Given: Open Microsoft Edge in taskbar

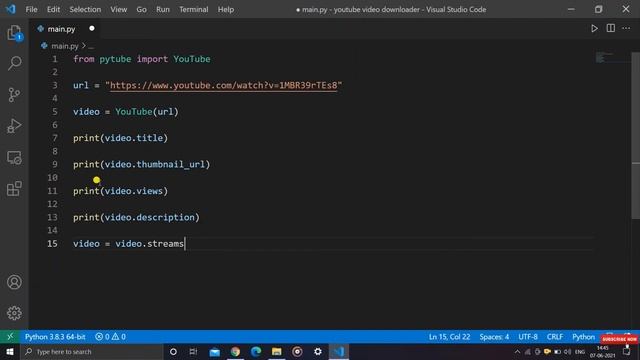Looking at the screenshot, I should pyautogui.click(x=256, y=351).
